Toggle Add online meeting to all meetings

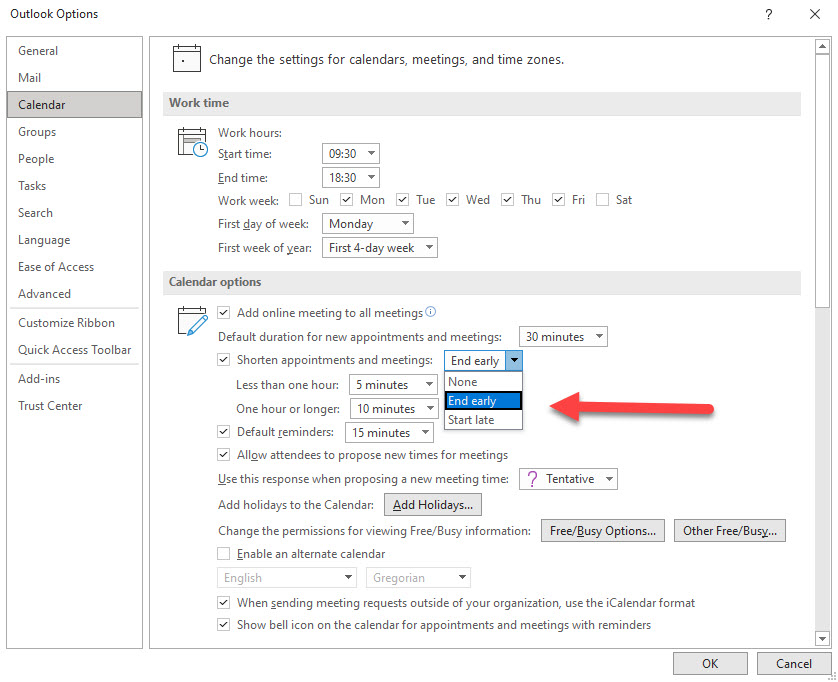coord(223,313)
